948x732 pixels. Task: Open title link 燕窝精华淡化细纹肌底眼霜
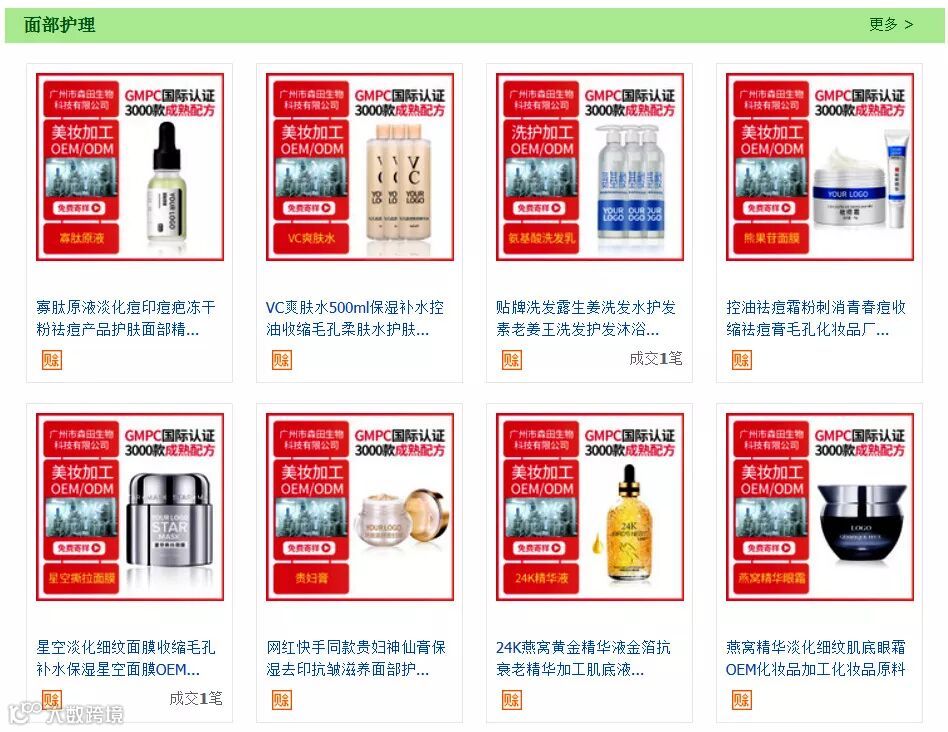pyautogui.click(x=816, y=658)
